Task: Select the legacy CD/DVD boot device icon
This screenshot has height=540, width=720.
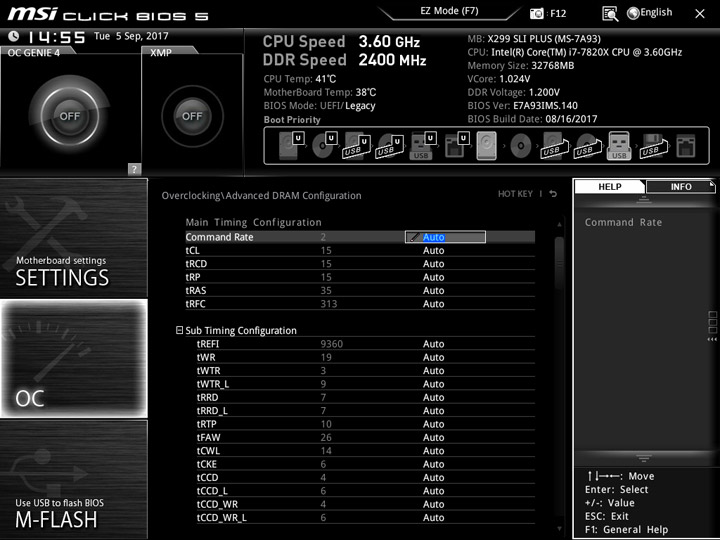Action: 521,146
